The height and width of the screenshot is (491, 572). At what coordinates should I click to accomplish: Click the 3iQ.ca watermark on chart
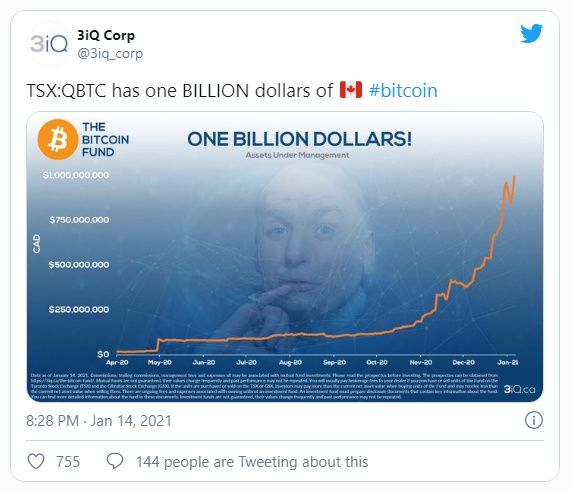[519, 389]
